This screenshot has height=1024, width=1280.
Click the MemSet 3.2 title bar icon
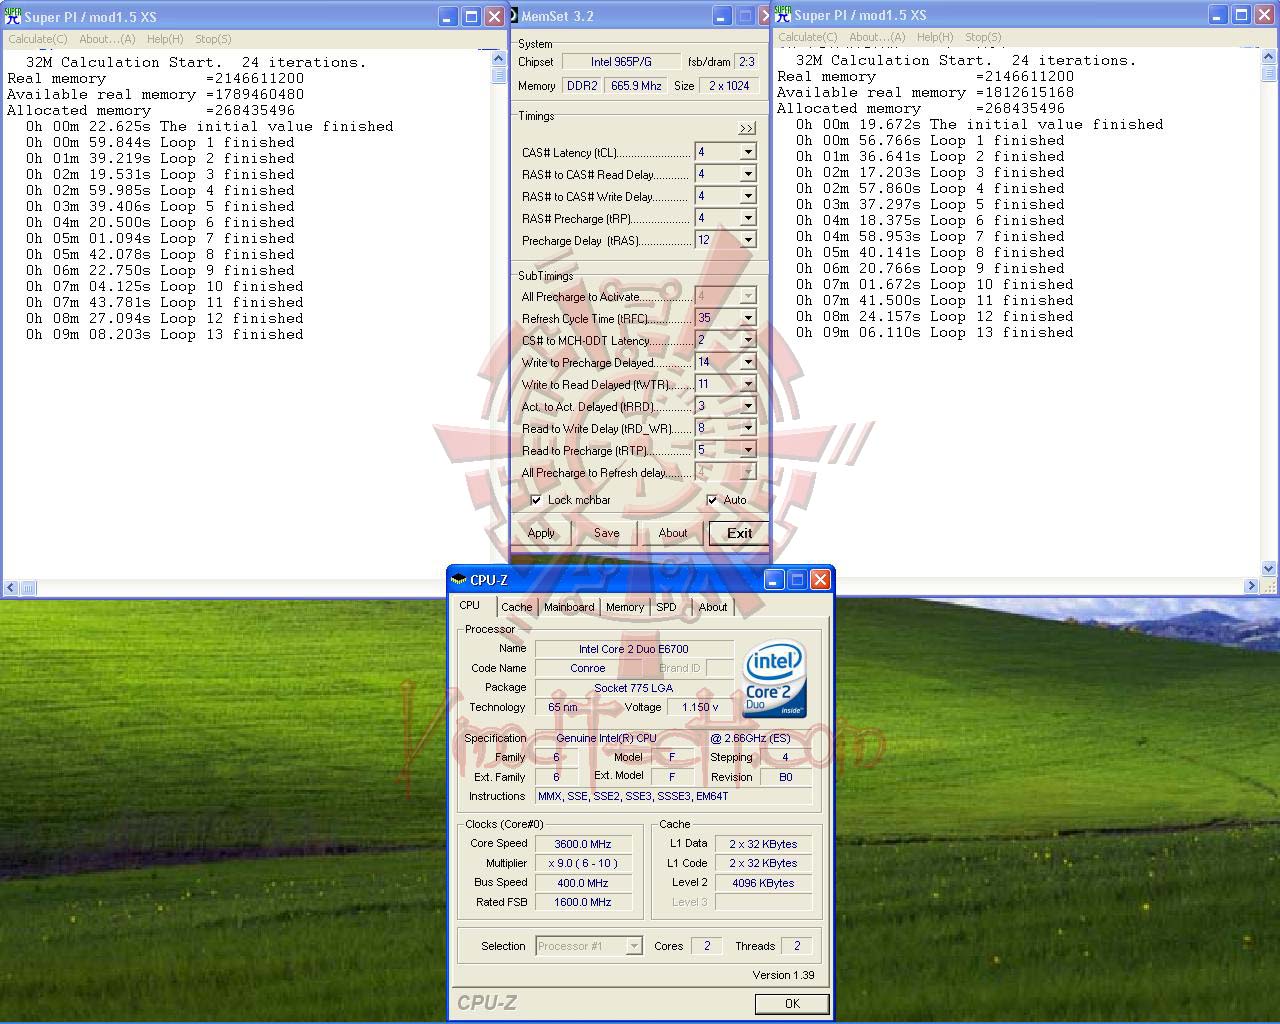(514, 16)
